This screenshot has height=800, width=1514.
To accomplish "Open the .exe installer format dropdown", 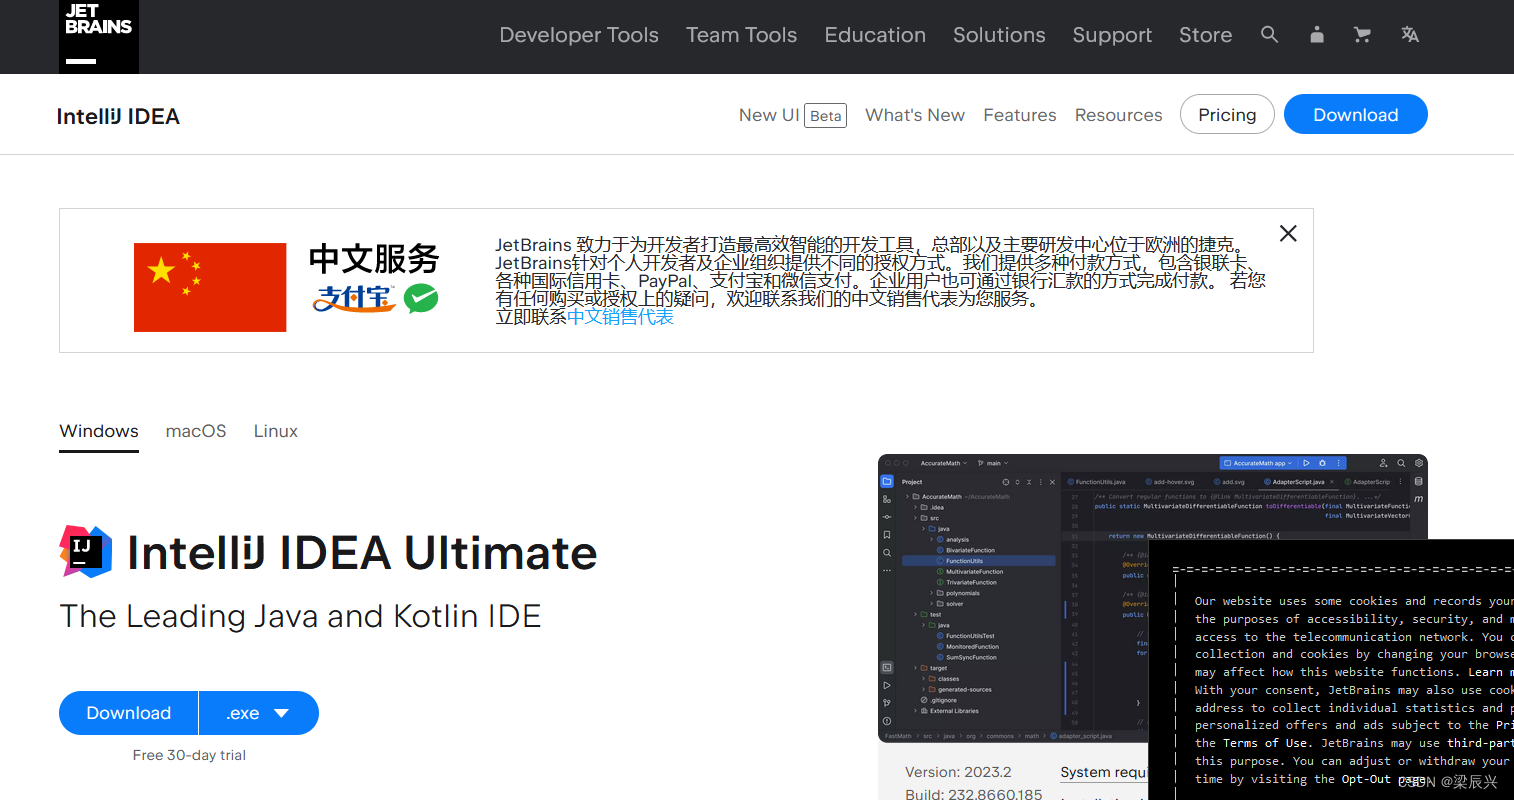I will coord(259,713).
